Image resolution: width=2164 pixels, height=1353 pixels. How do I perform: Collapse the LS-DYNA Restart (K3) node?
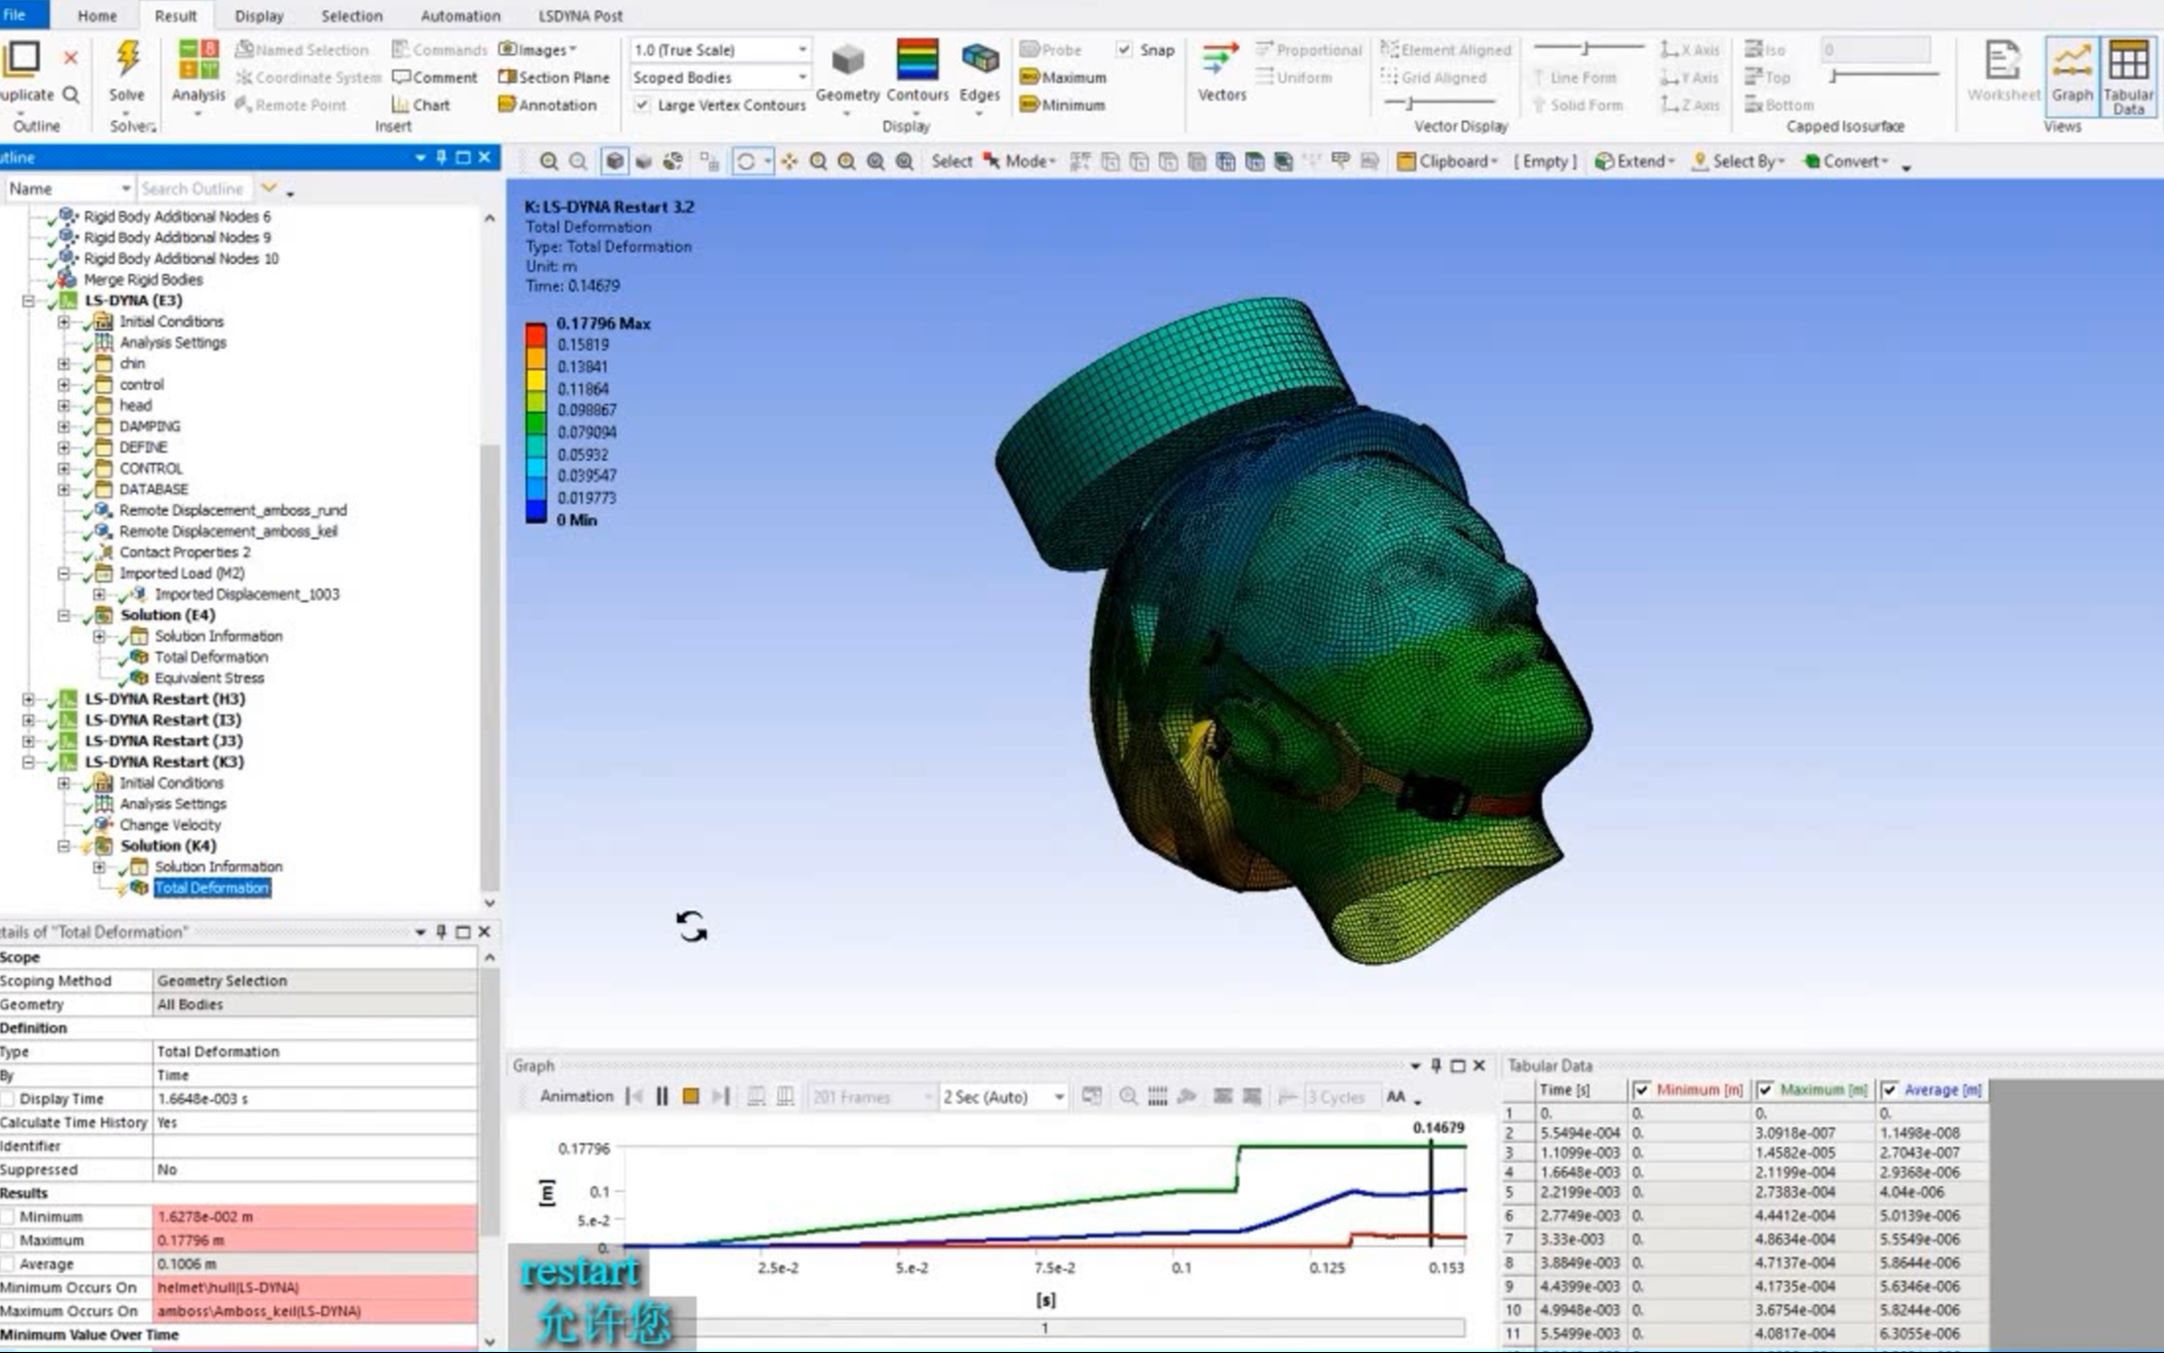[x=28, y=762]
